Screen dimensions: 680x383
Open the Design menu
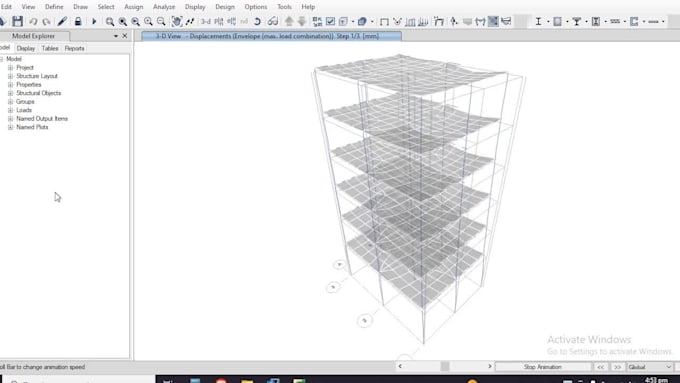point(225,7)
